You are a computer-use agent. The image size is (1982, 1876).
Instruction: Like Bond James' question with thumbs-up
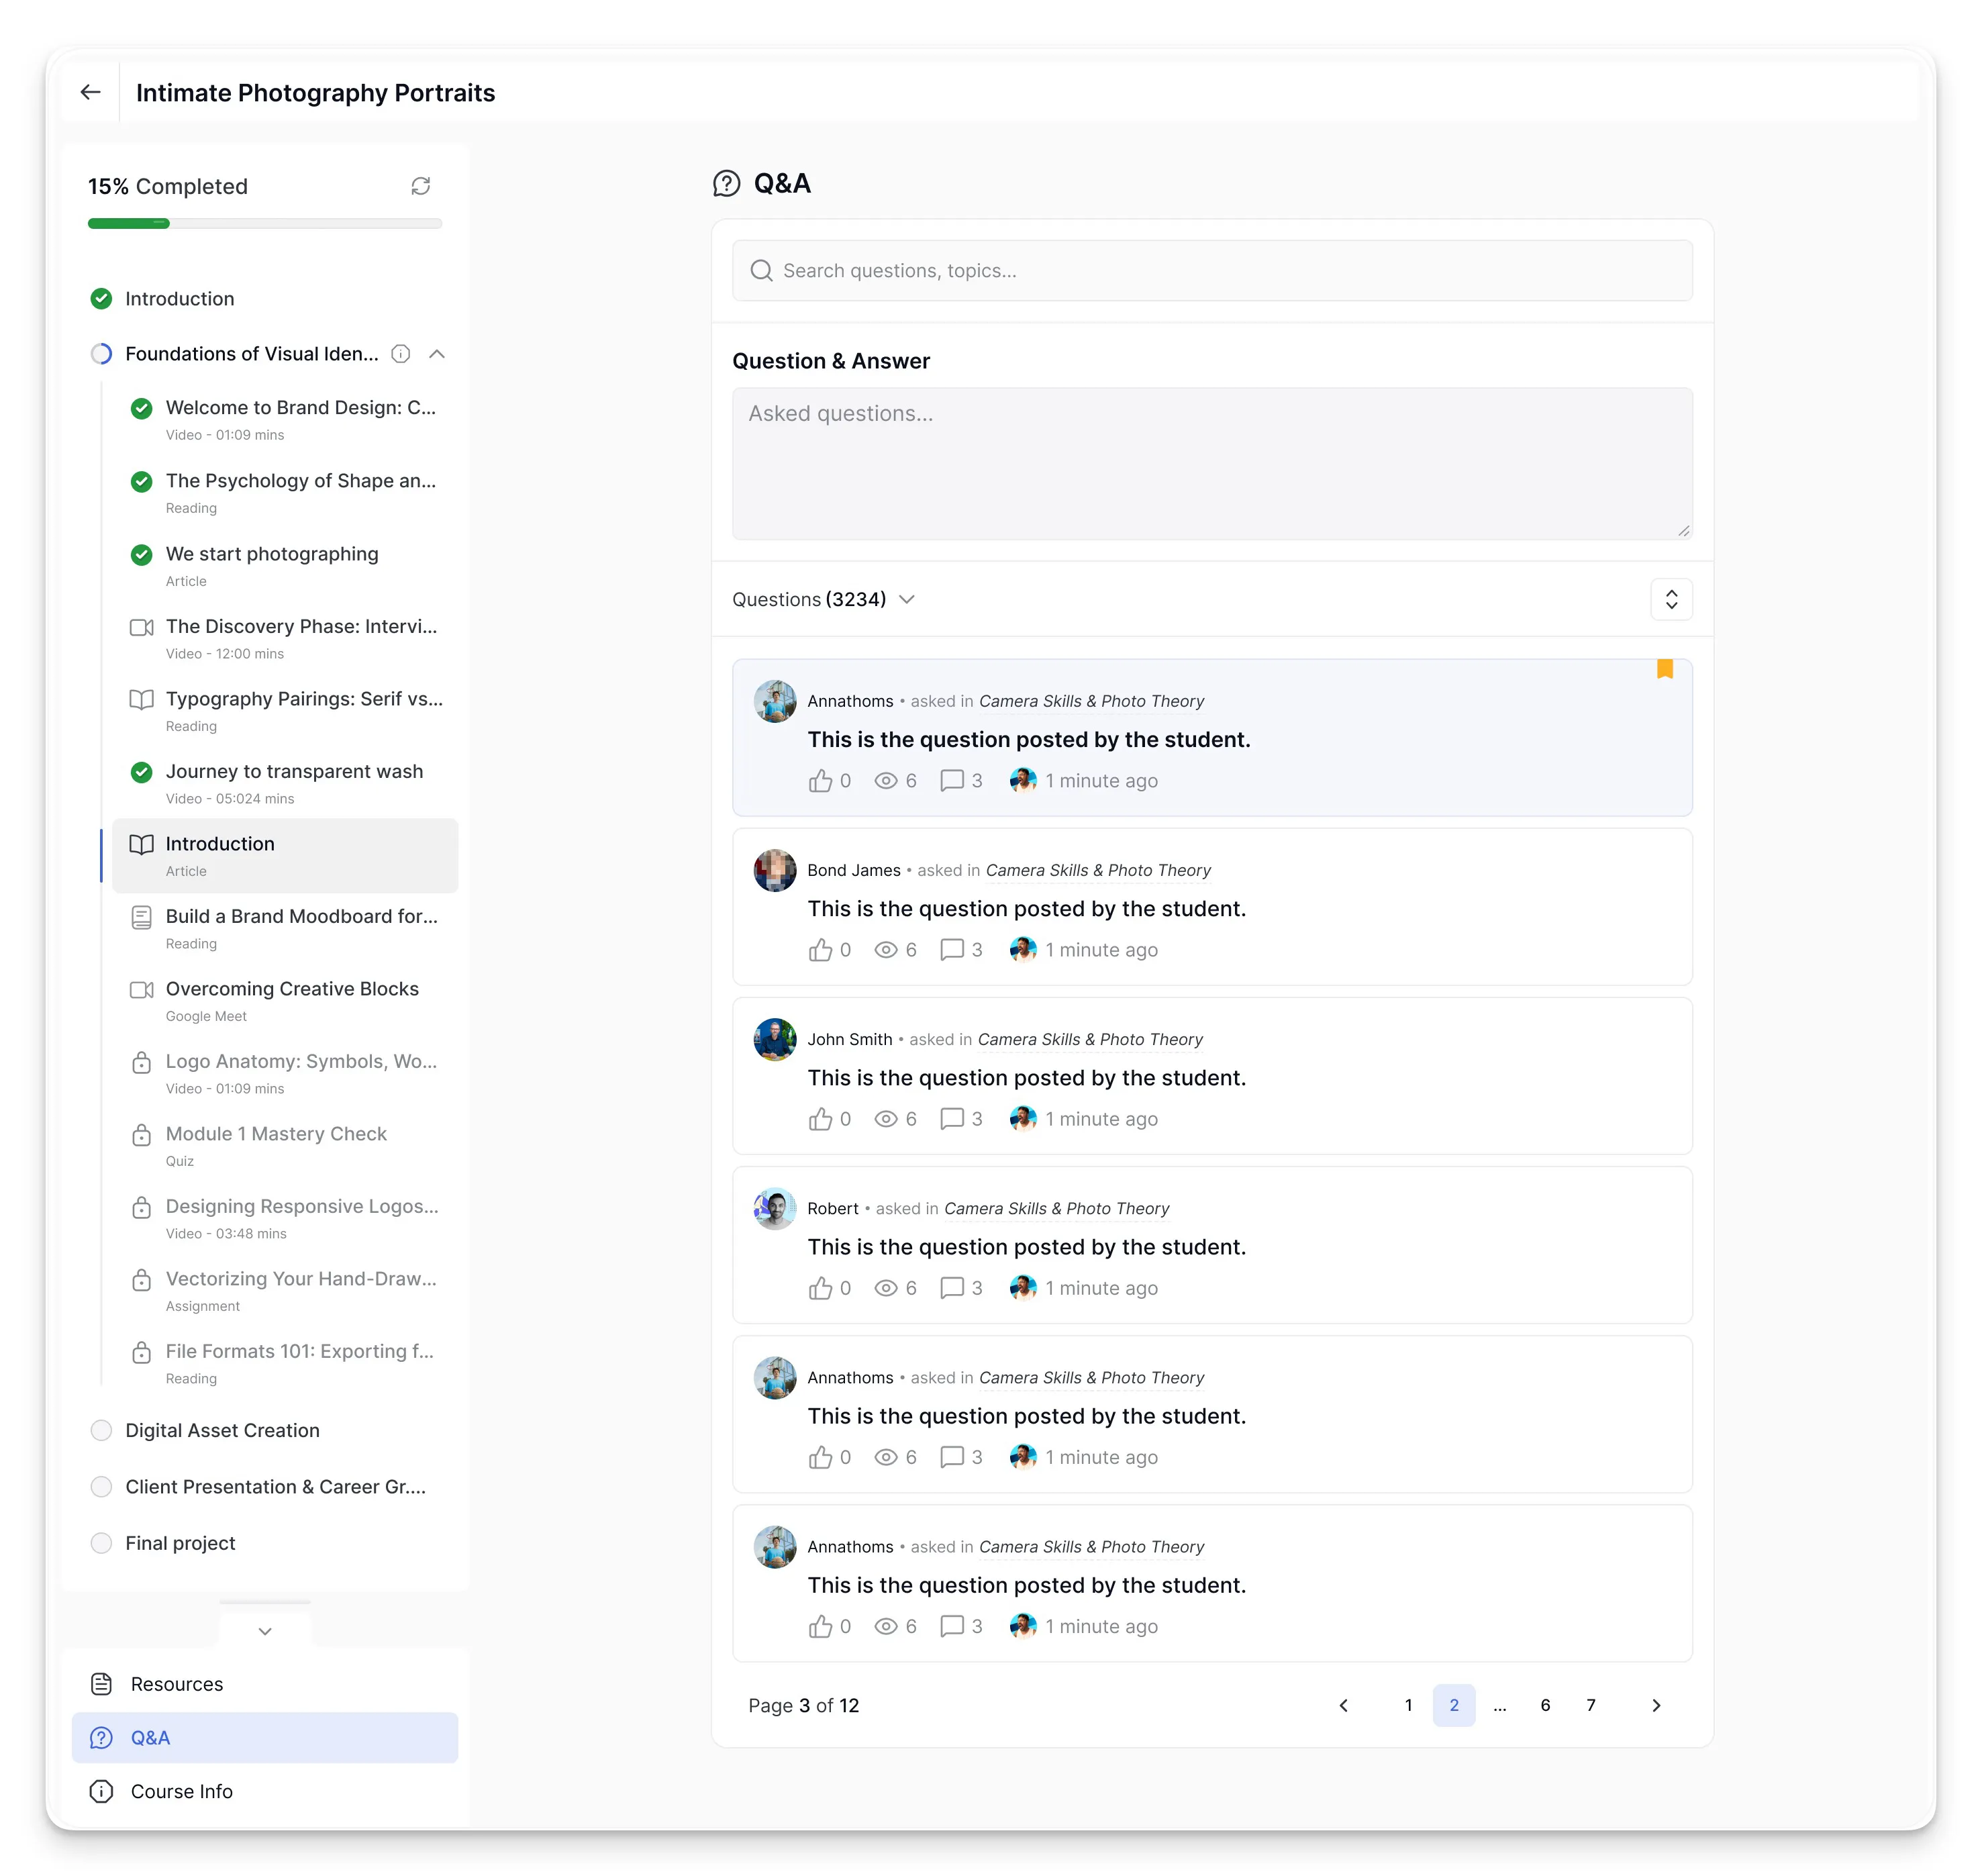click(x=820, y=950)
